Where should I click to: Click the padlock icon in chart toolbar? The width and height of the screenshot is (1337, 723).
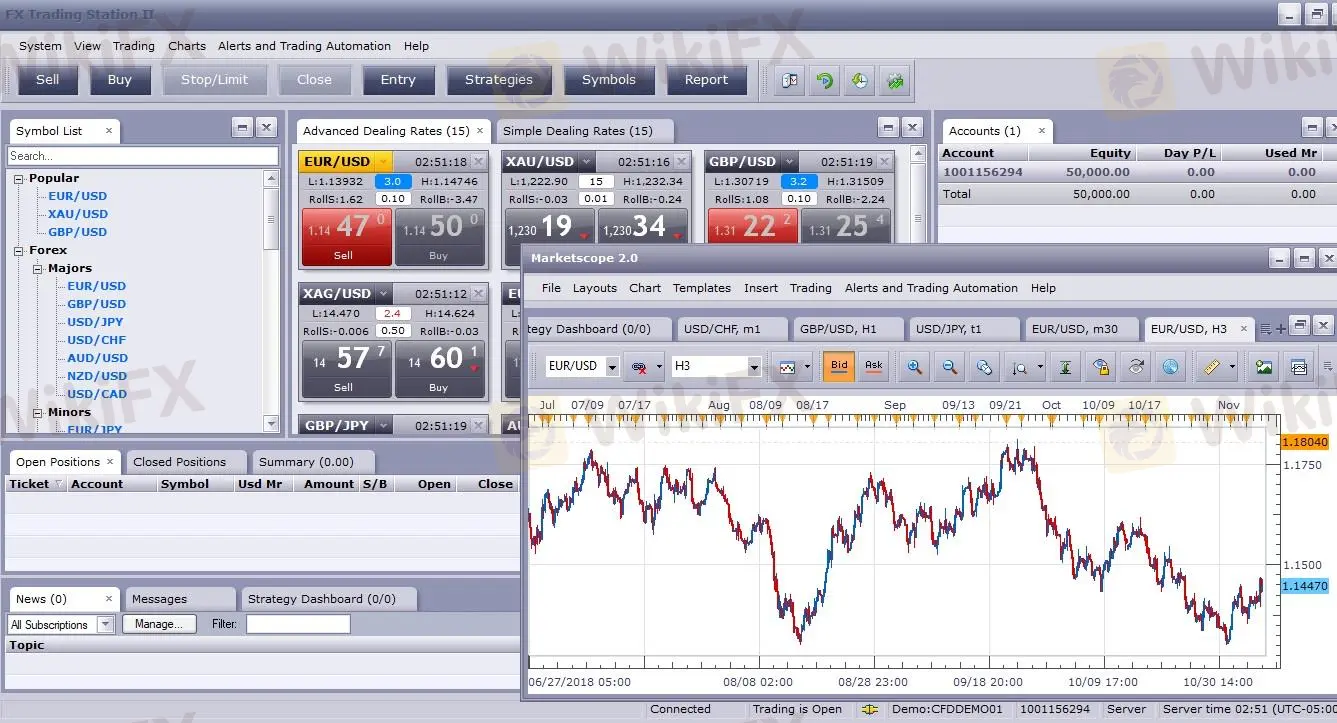tap(1100, 367)
